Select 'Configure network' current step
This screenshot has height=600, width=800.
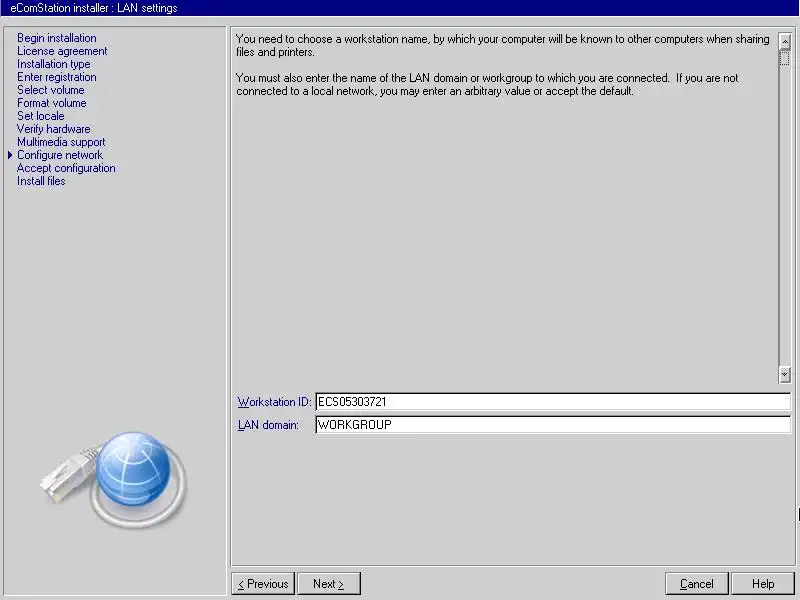coord(60,155)
